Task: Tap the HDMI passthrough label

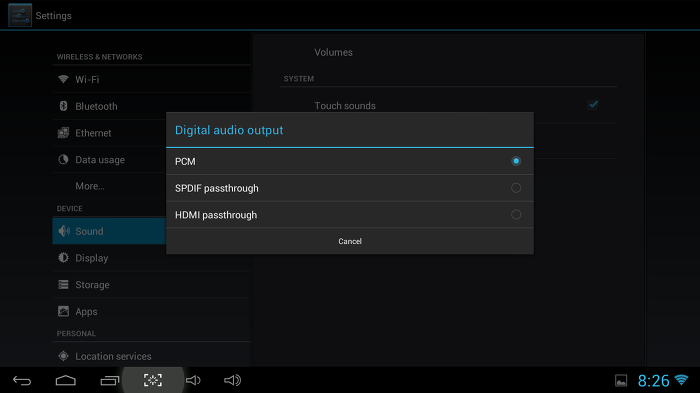Action: point(216,215)
